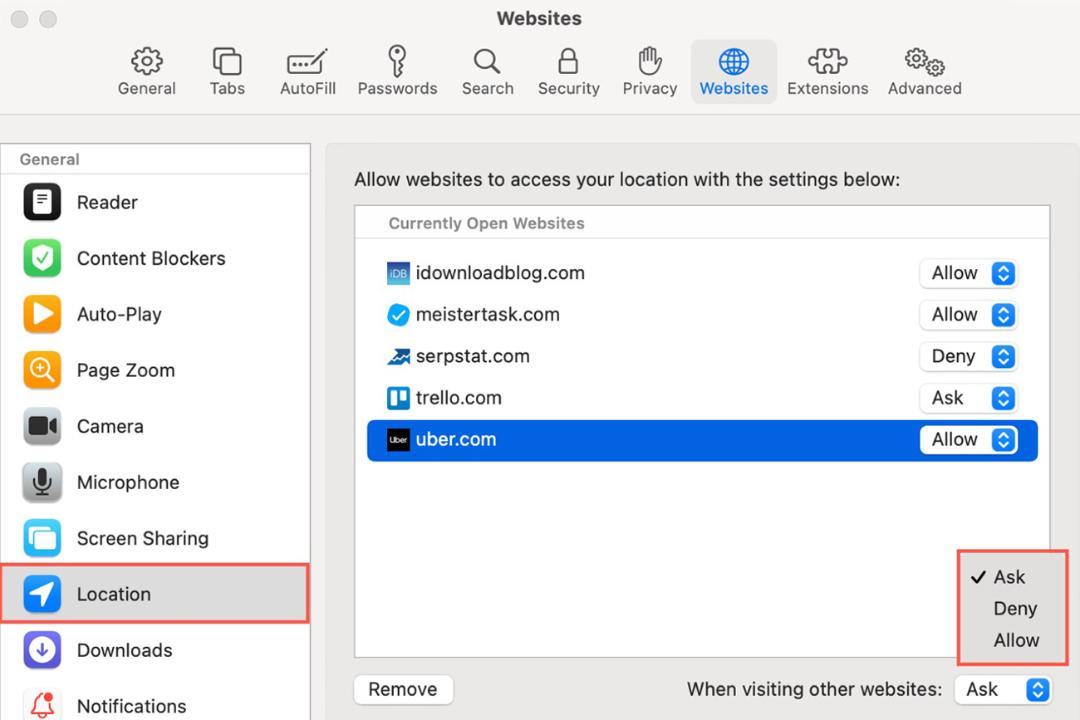Select the Notifications label in sidebar
Screen dimensions: 1080x720
coord(132,706)
